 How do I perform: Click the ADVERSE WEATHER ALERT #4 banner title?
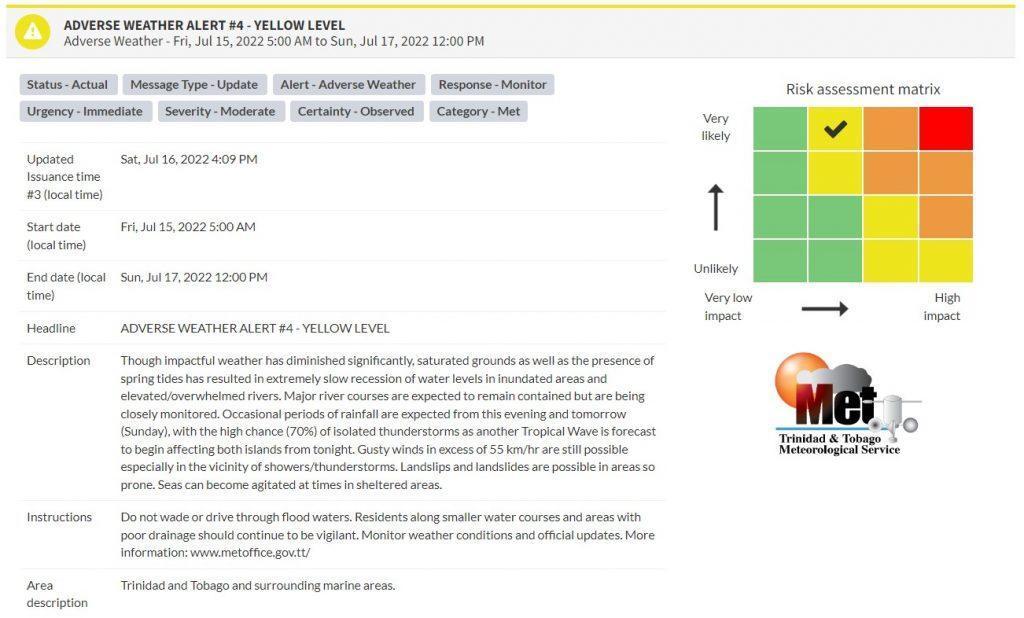(x=204, y=25)
